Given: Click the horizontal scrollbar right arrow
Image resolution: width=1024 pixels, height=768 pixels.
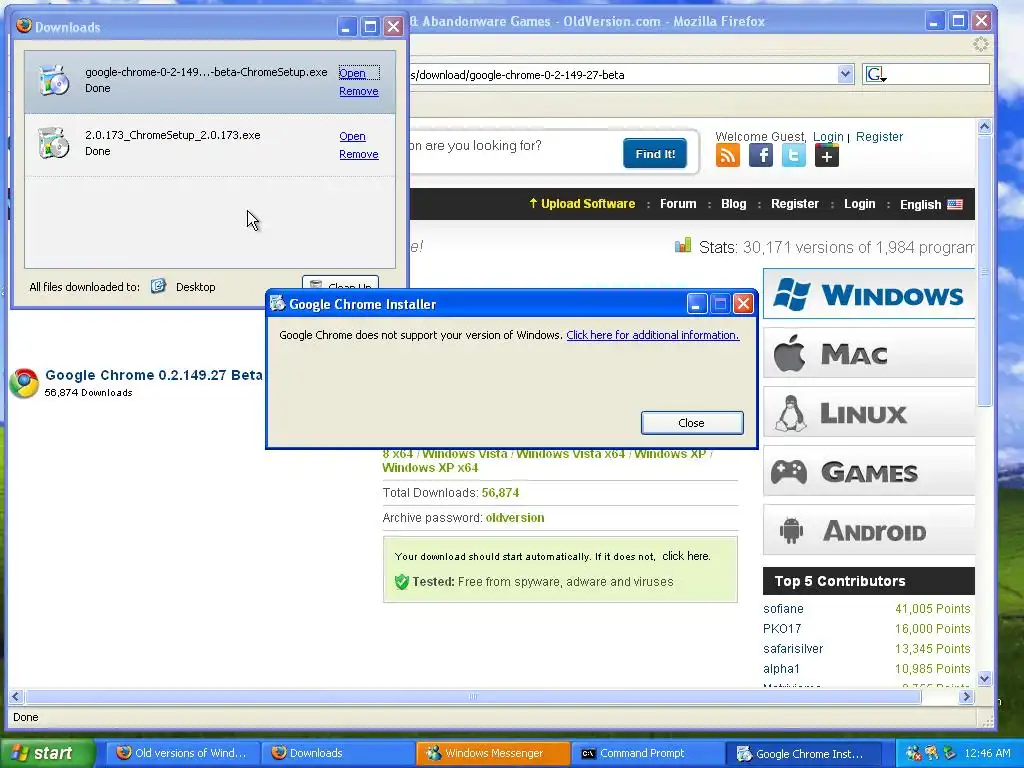Looking at the screenshot, I should pos(967,697).
